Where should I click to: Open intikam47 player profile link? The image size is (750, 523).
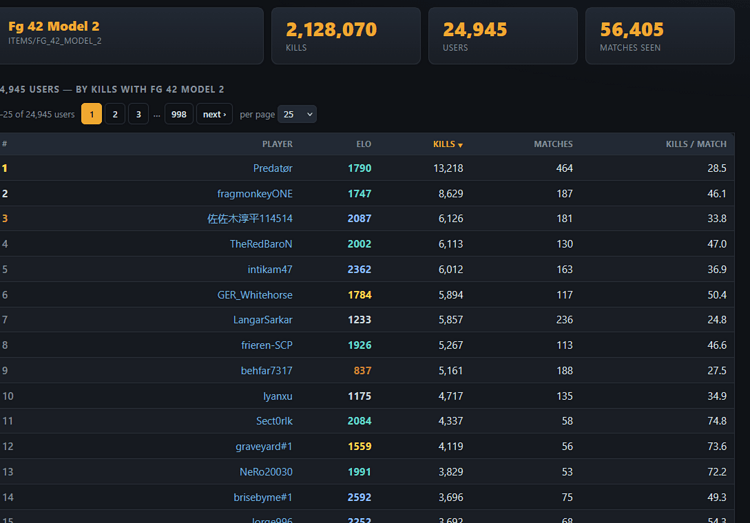270,269
